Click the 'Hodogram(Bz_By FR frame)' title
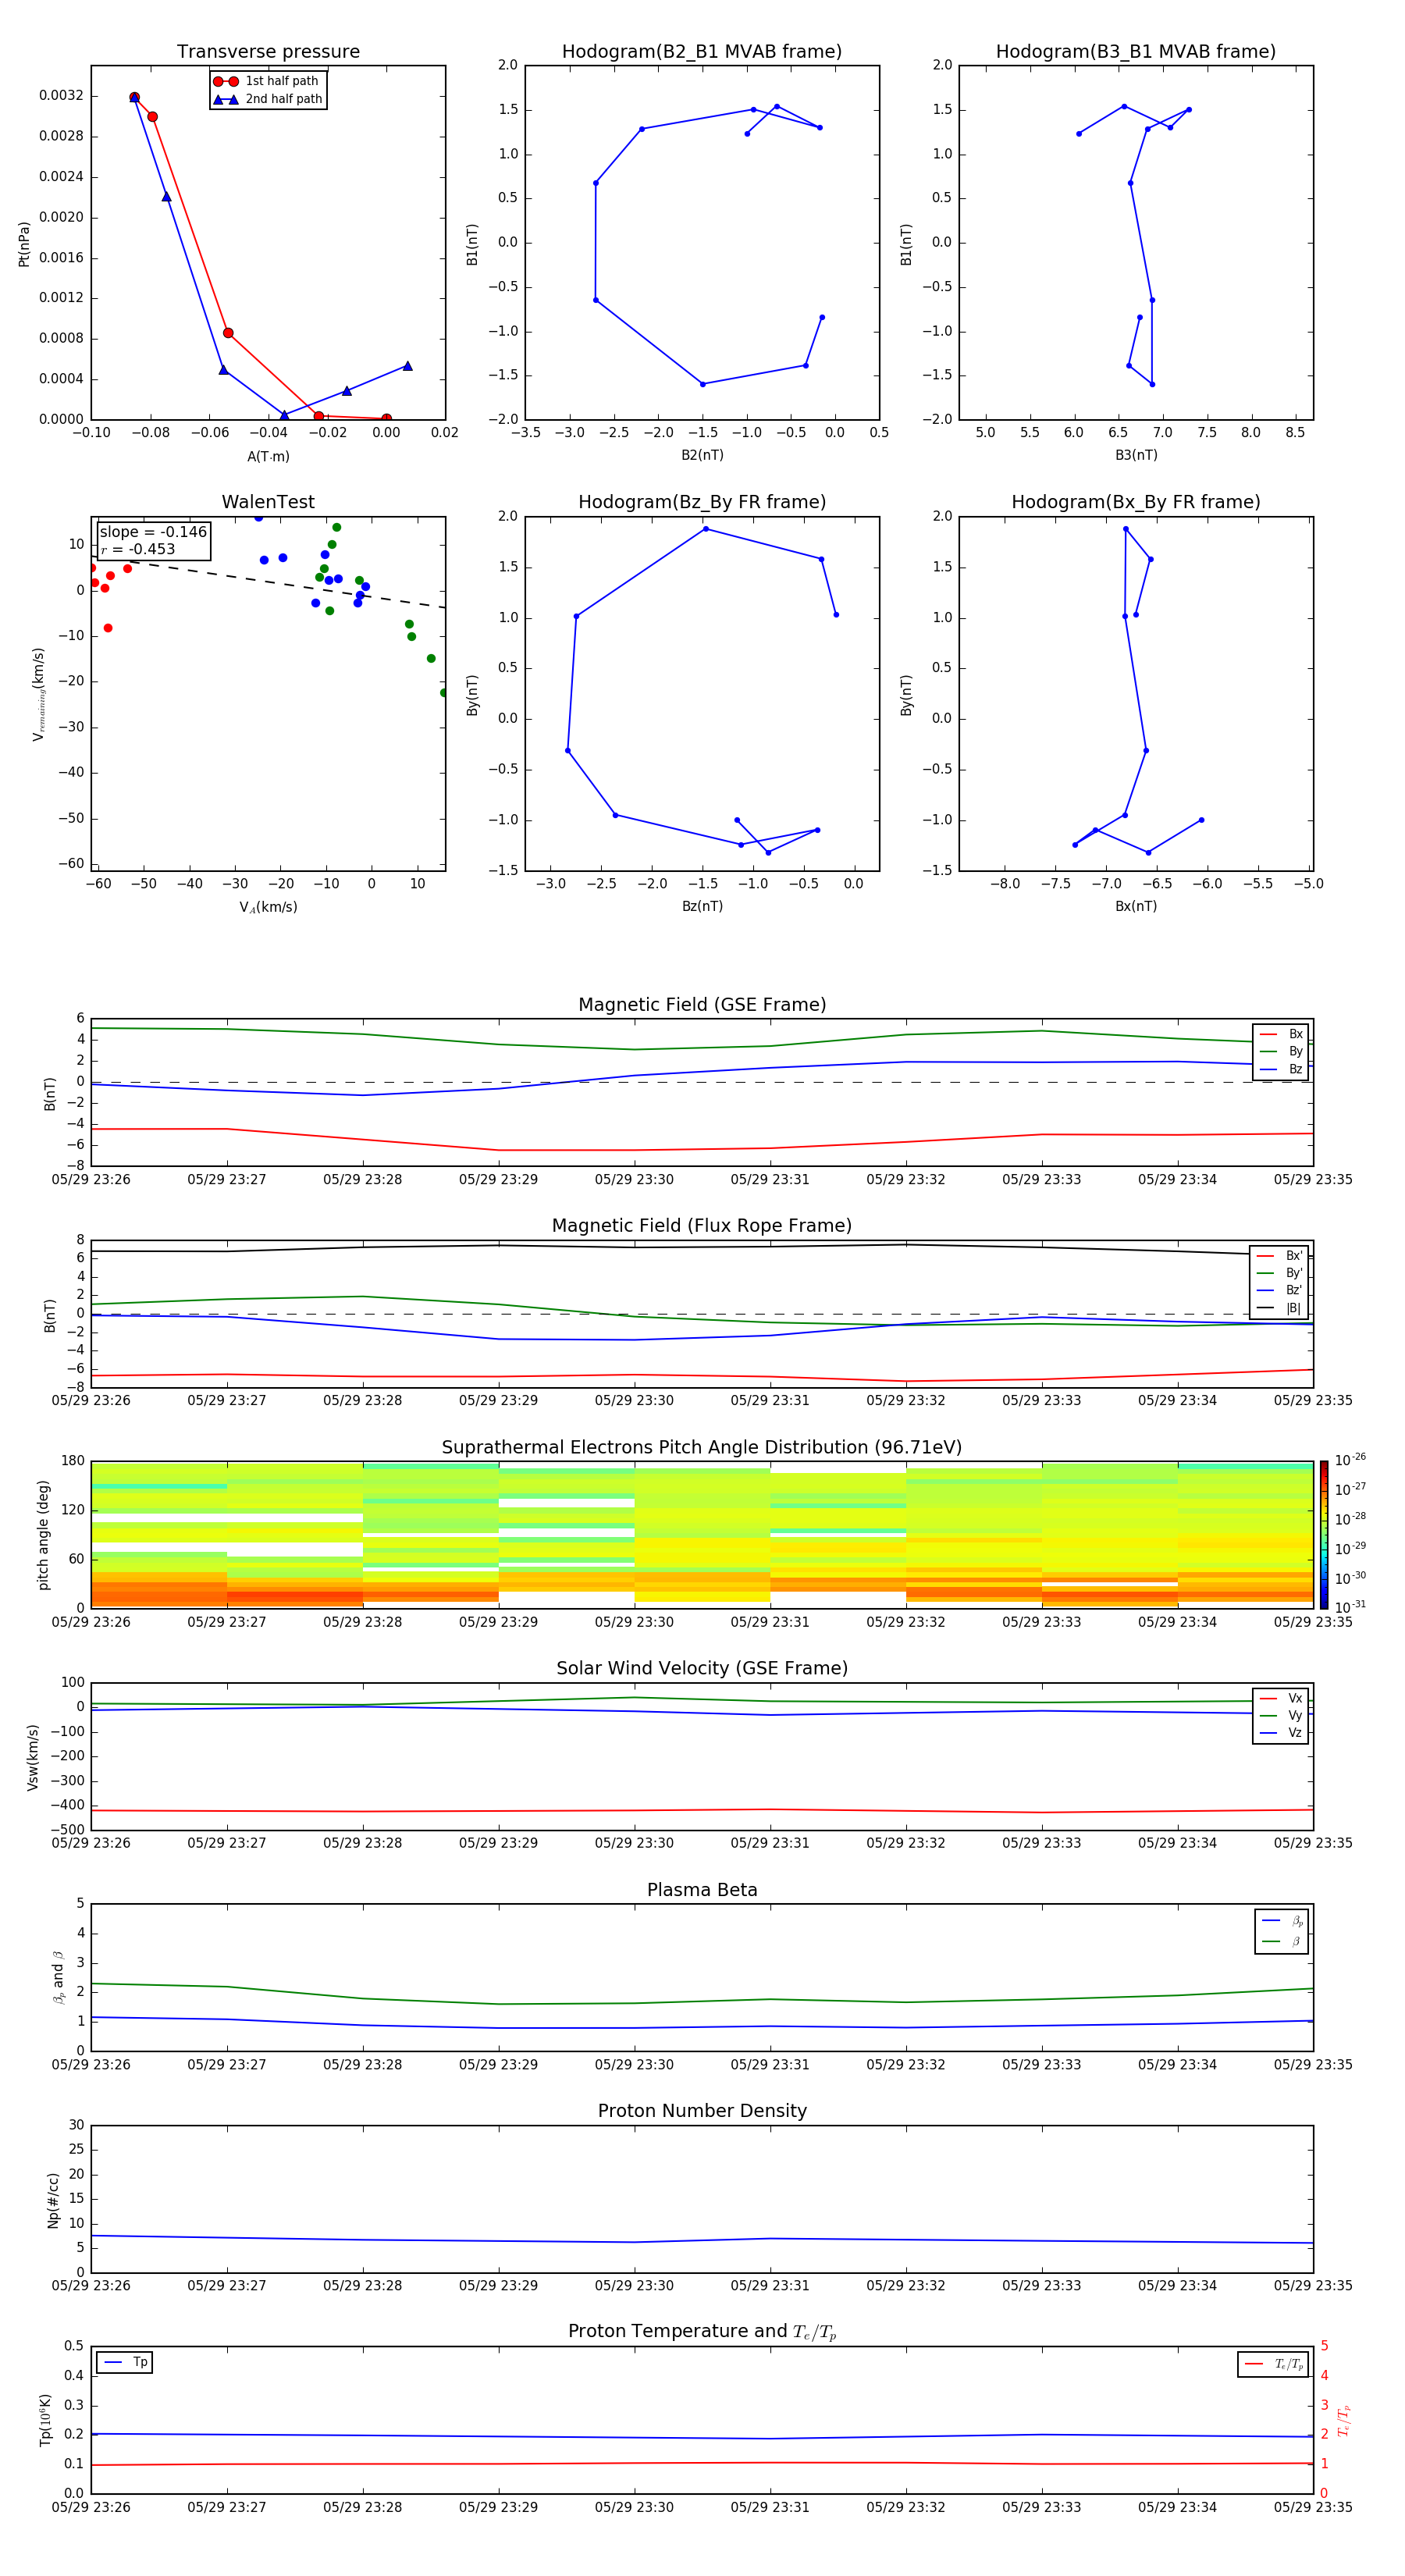This screenshot has height=2576, width=1405. point(702,502)
